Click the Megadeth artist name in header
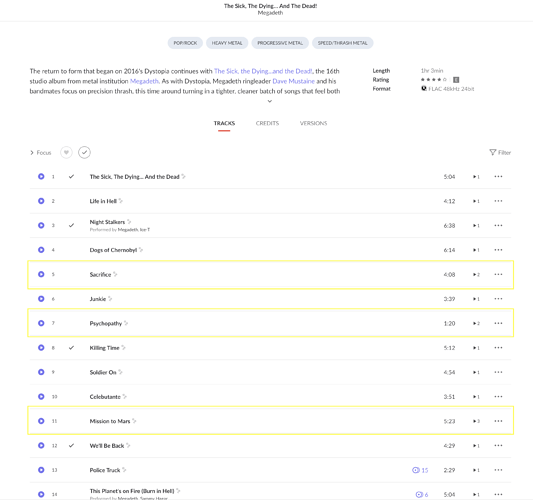533x500 pixels. click(270, 13)
